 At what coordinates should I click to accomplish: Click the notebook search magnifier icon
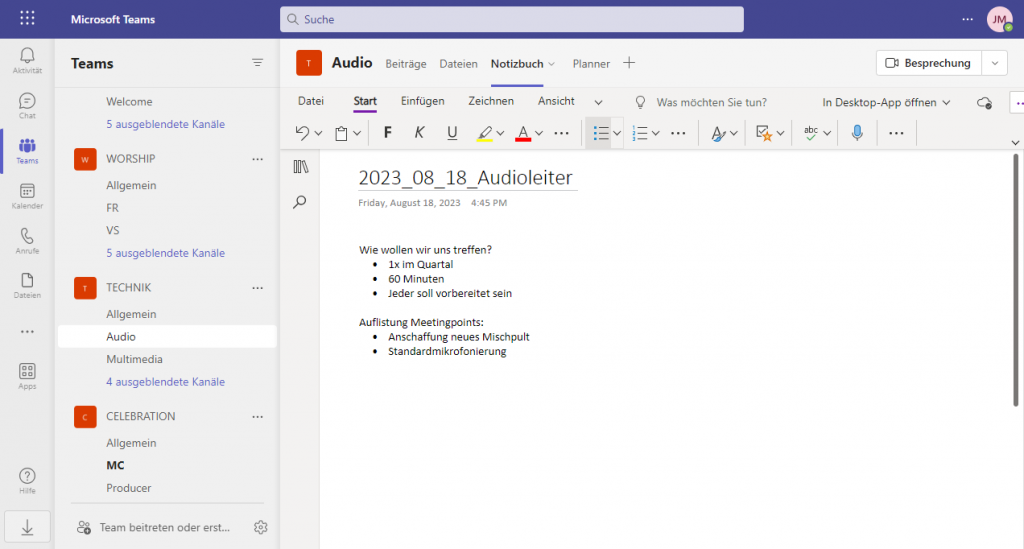[300, 202]
